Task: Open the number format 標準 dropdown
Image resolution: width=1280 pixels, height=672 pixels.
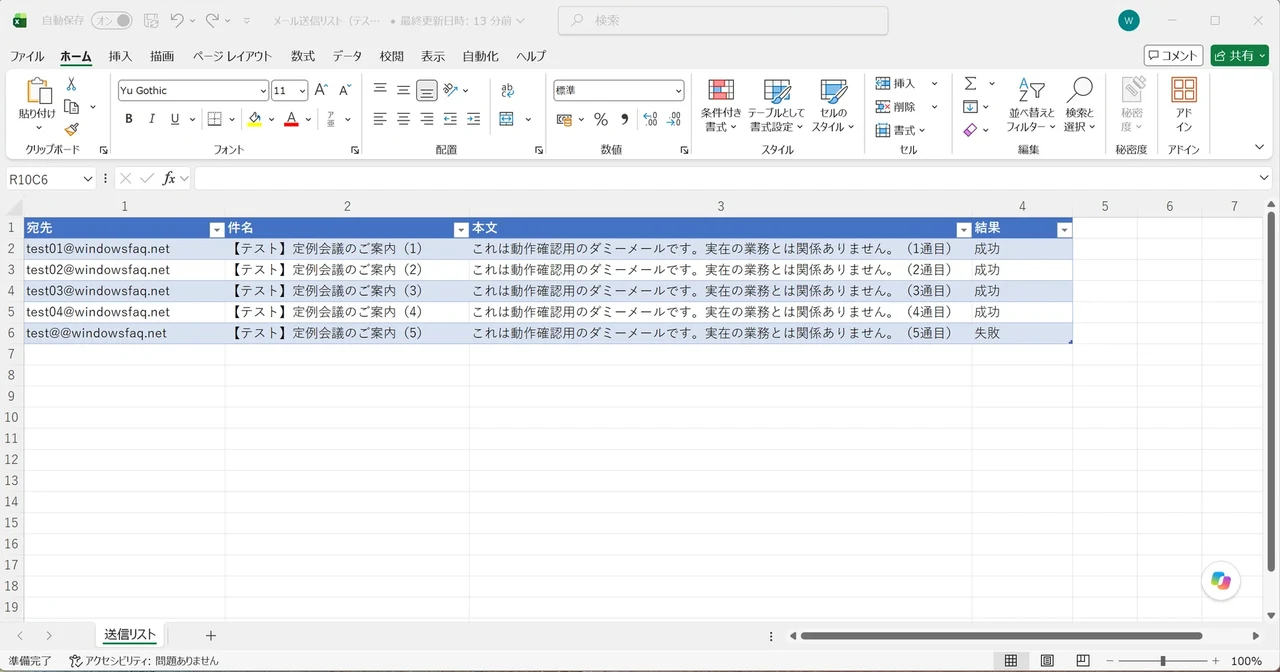Action: pyautogui.click(x=678, y=91)
